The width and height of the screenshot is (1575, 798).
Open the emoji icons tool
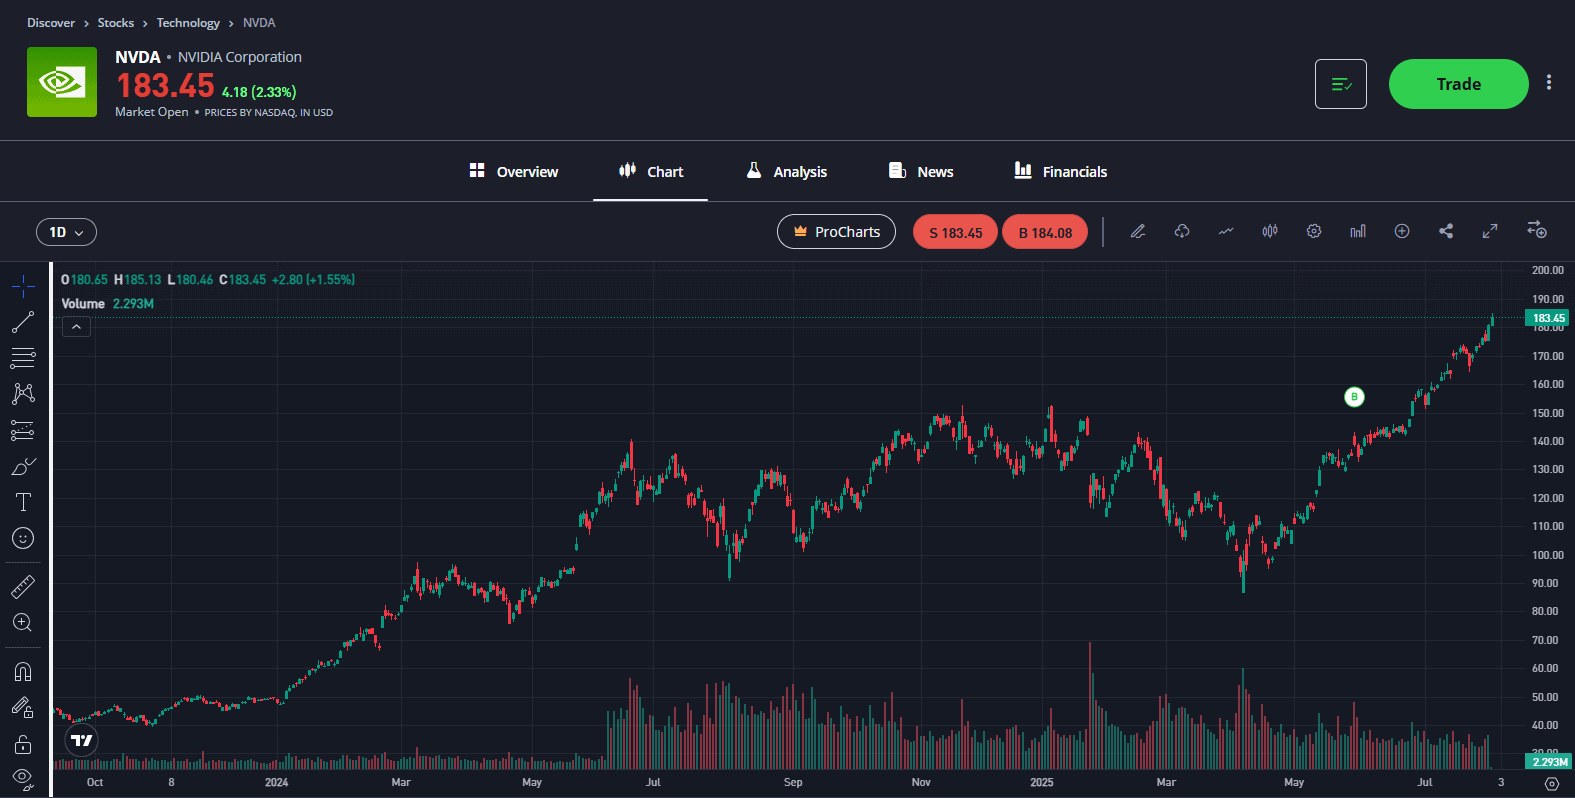coord(23,538)
